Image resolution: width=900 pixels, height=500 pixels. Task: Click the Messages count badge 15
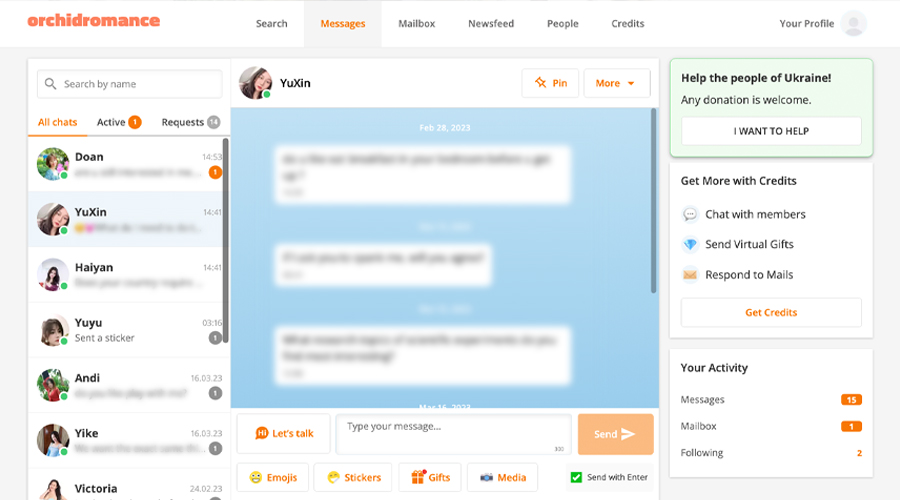tap(851, 400)
